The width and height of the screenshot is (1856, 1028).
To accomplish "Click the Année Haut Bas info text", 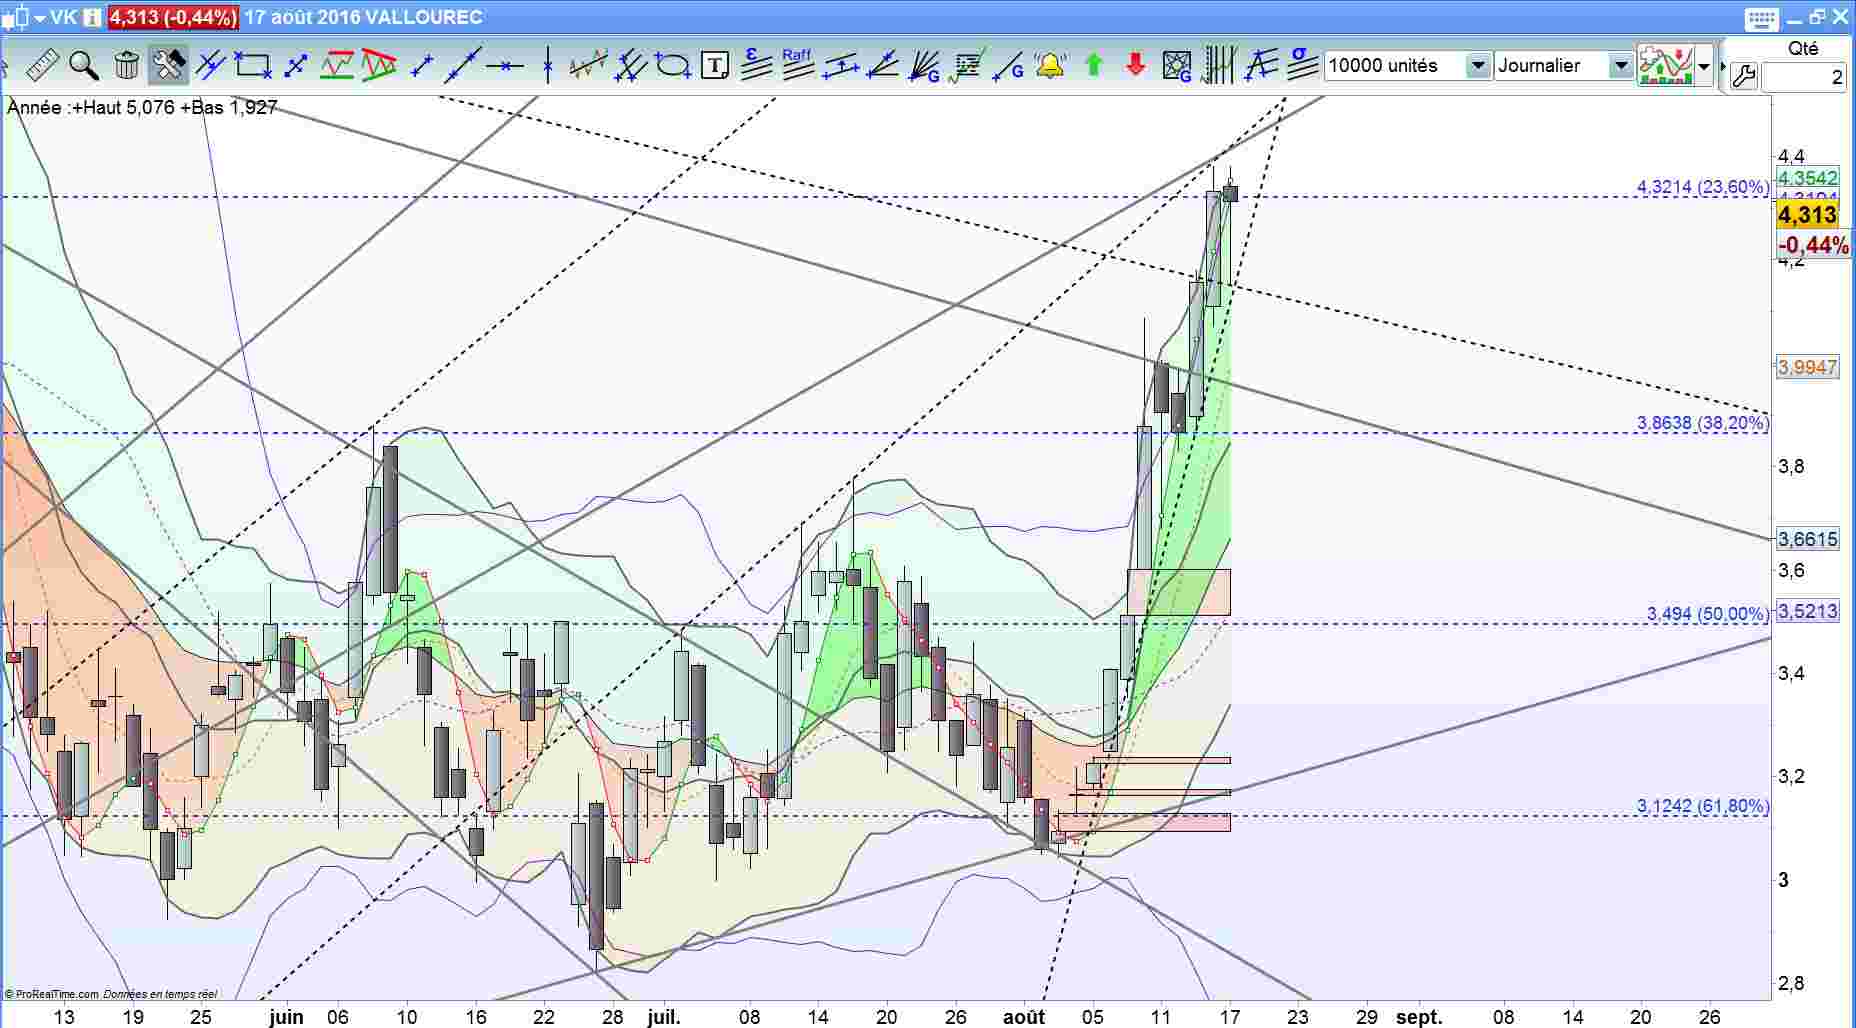I will (x=142, y=107).
